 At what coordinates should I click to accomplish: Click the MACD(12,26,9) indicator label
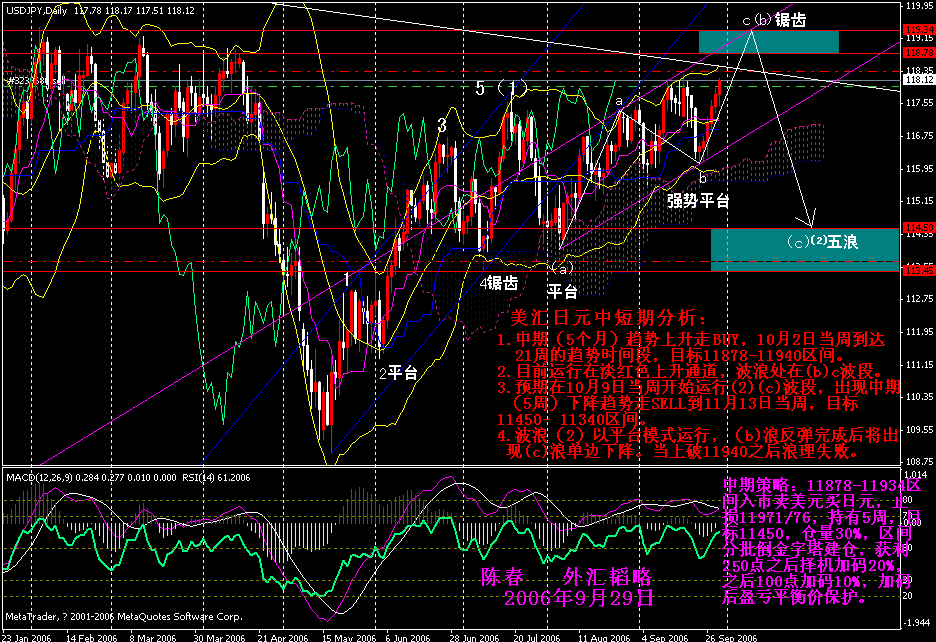coord(40,478)
